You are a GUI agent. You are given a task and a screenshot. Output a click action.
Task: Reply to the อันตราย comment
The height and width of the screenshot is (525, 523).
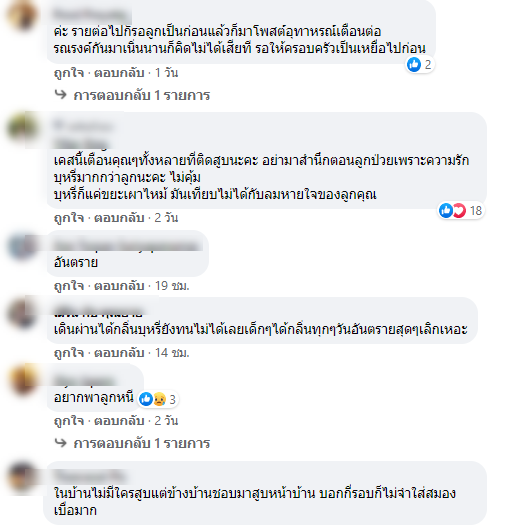tap(119, 286)
